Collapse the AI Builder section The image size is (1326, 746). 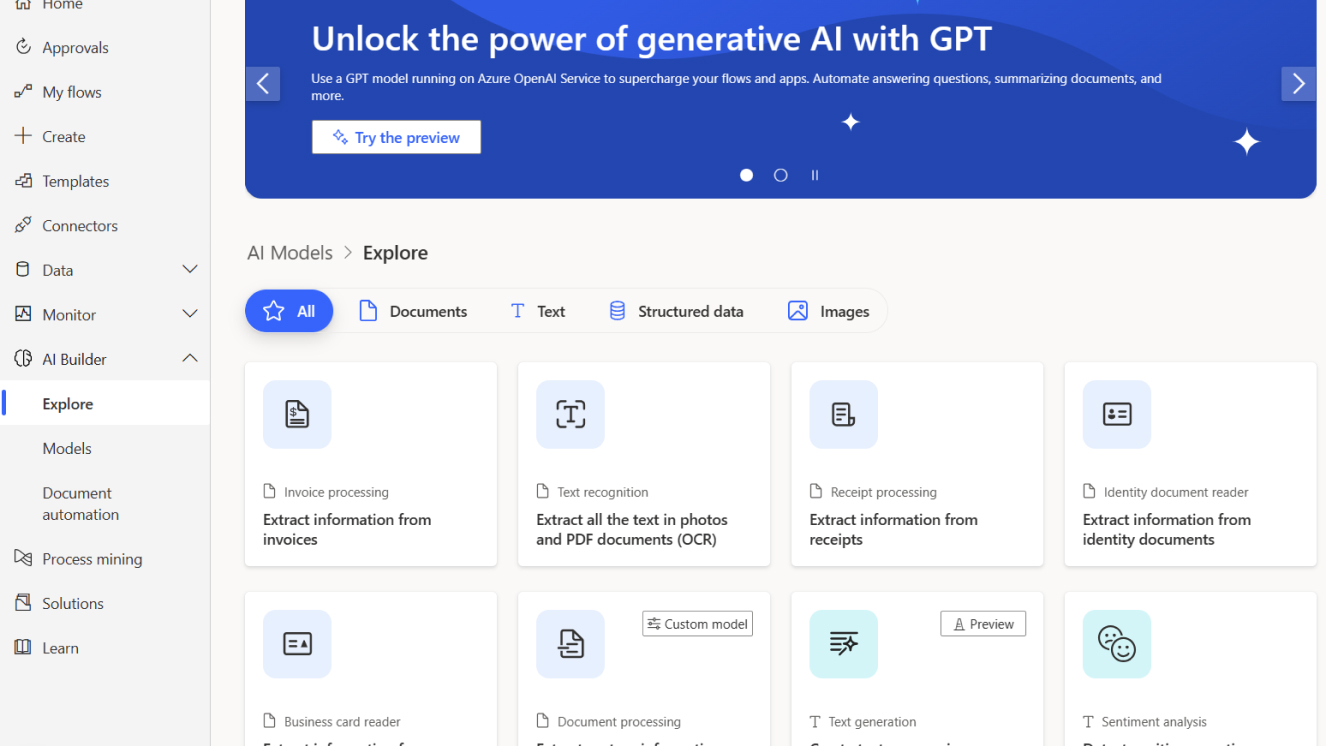(189, 359)
